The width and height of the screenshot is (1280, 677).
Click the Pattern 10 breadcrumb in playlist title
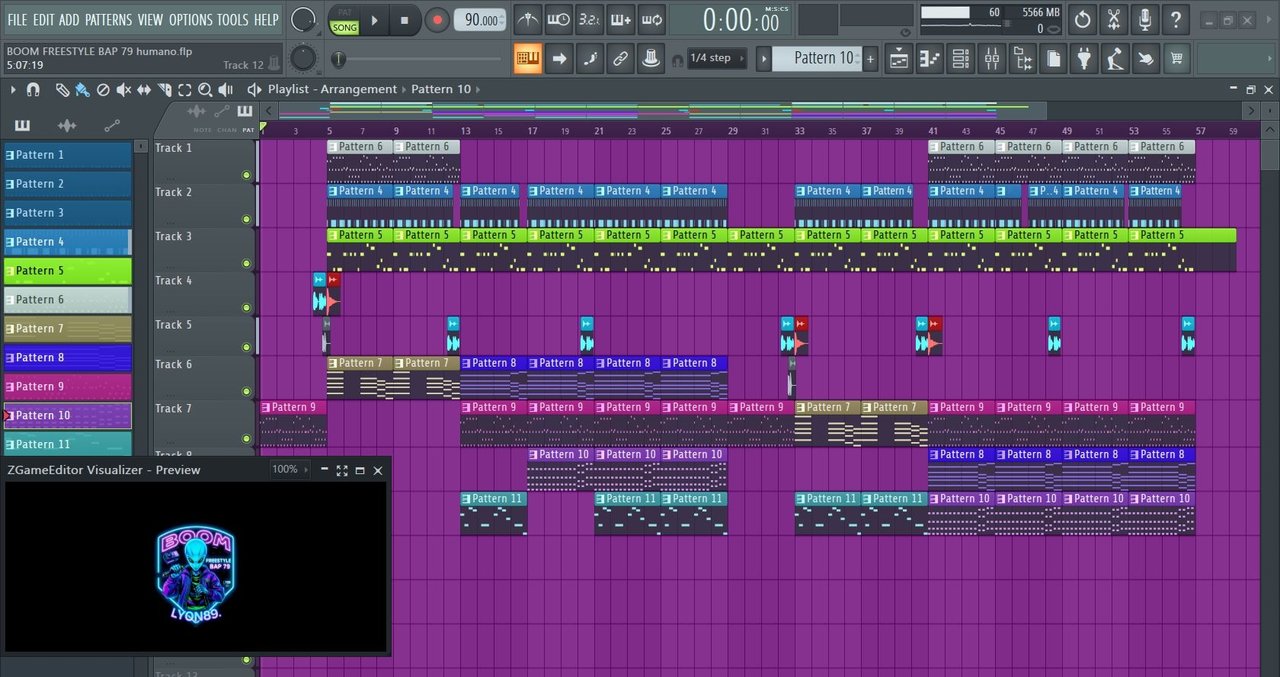tap(440, 89)
